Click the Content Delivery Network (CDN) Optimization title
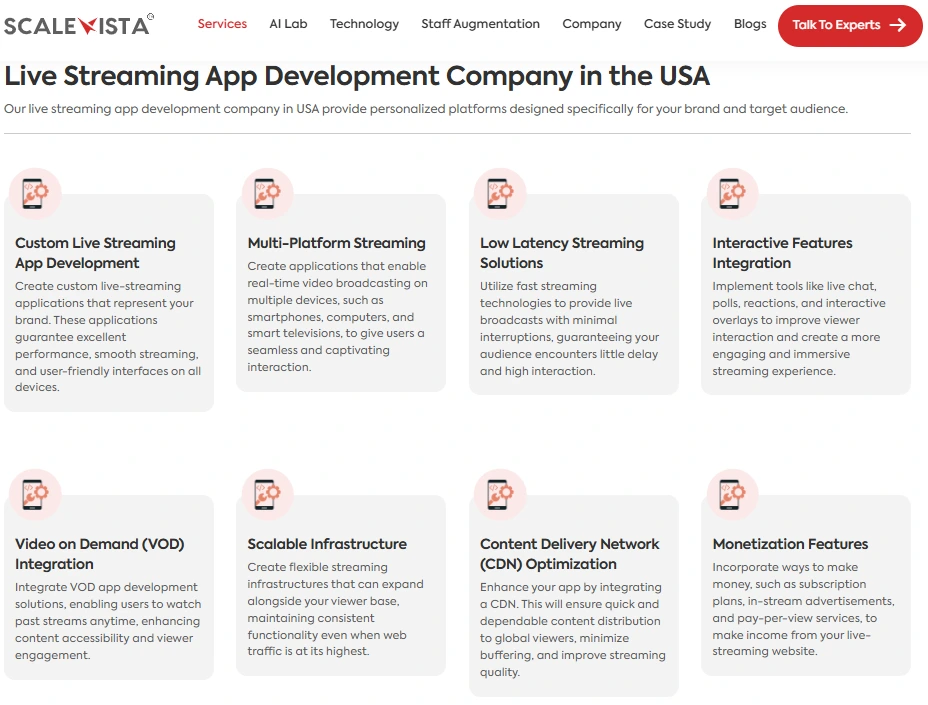Viewport: 928px width, 705px height. (569, 553)
